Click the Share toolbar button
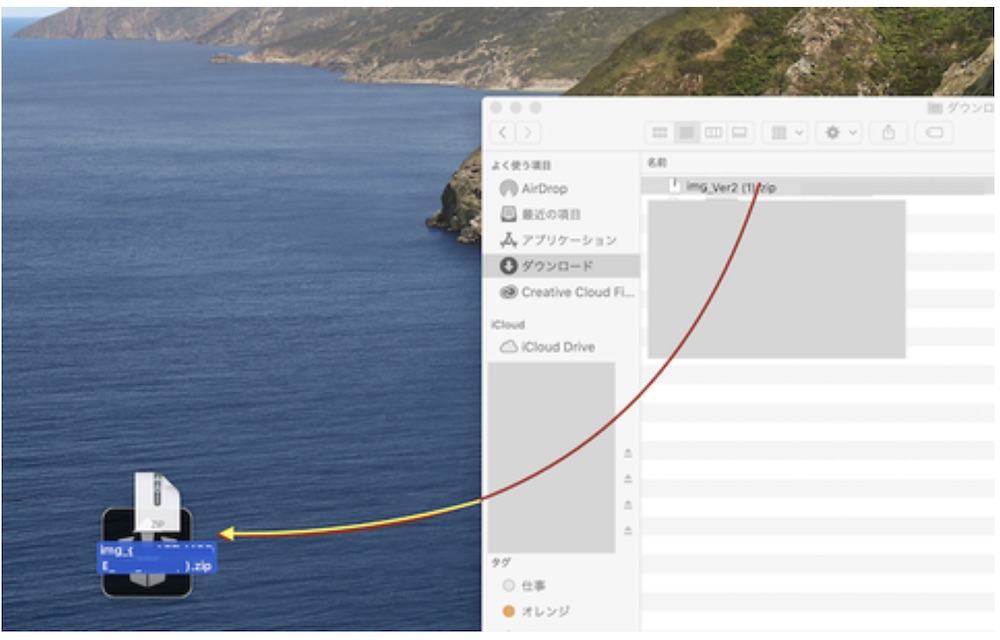1000x640 pixels. pos(888,133)
